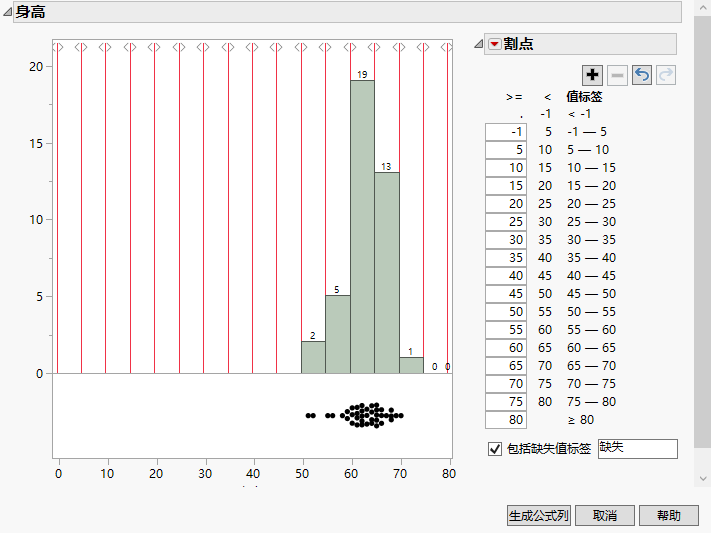Select the >= field in row 75 — 80

(506, 402)
